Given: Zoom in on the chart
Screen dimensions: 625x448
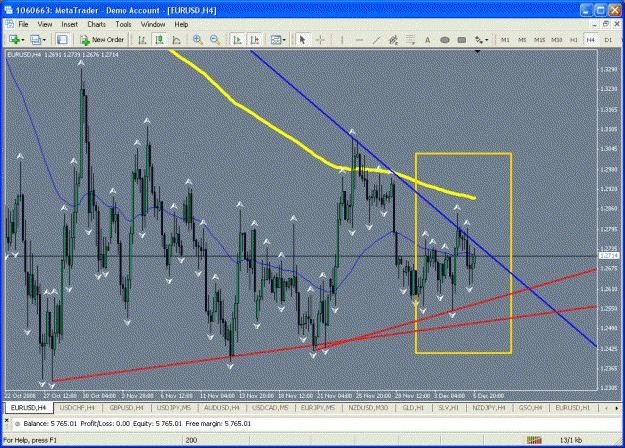Looking at the screenshot, I should click(197, 39).
